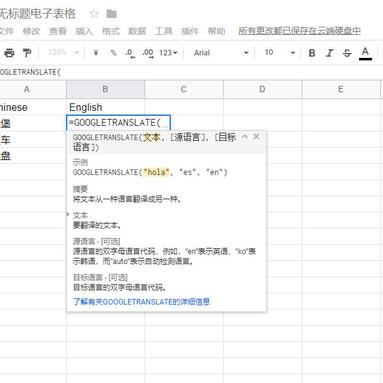
Task: Click the formula bar input
Action: [191, 72]
